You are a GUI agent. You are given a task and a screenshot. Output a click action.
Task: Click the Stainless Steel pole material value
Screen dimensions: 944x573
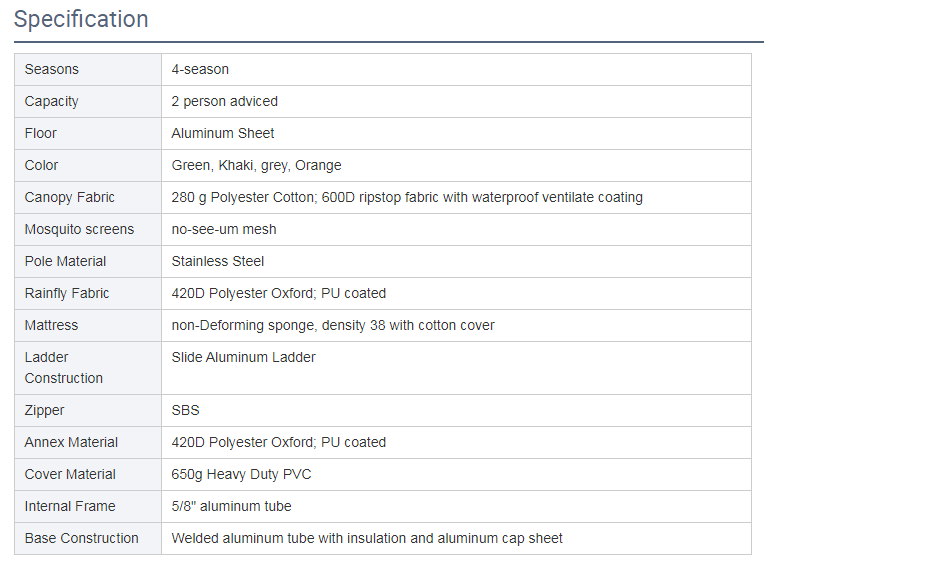pos(218,261)
